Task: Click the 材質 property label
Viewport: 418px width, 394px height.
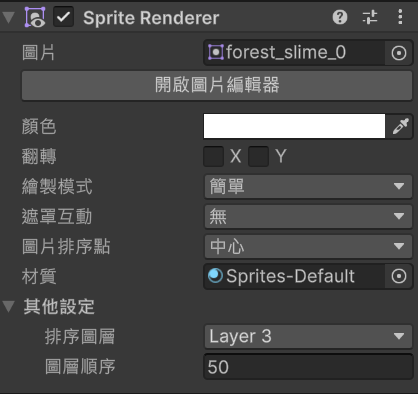Action: click(39, 276)
